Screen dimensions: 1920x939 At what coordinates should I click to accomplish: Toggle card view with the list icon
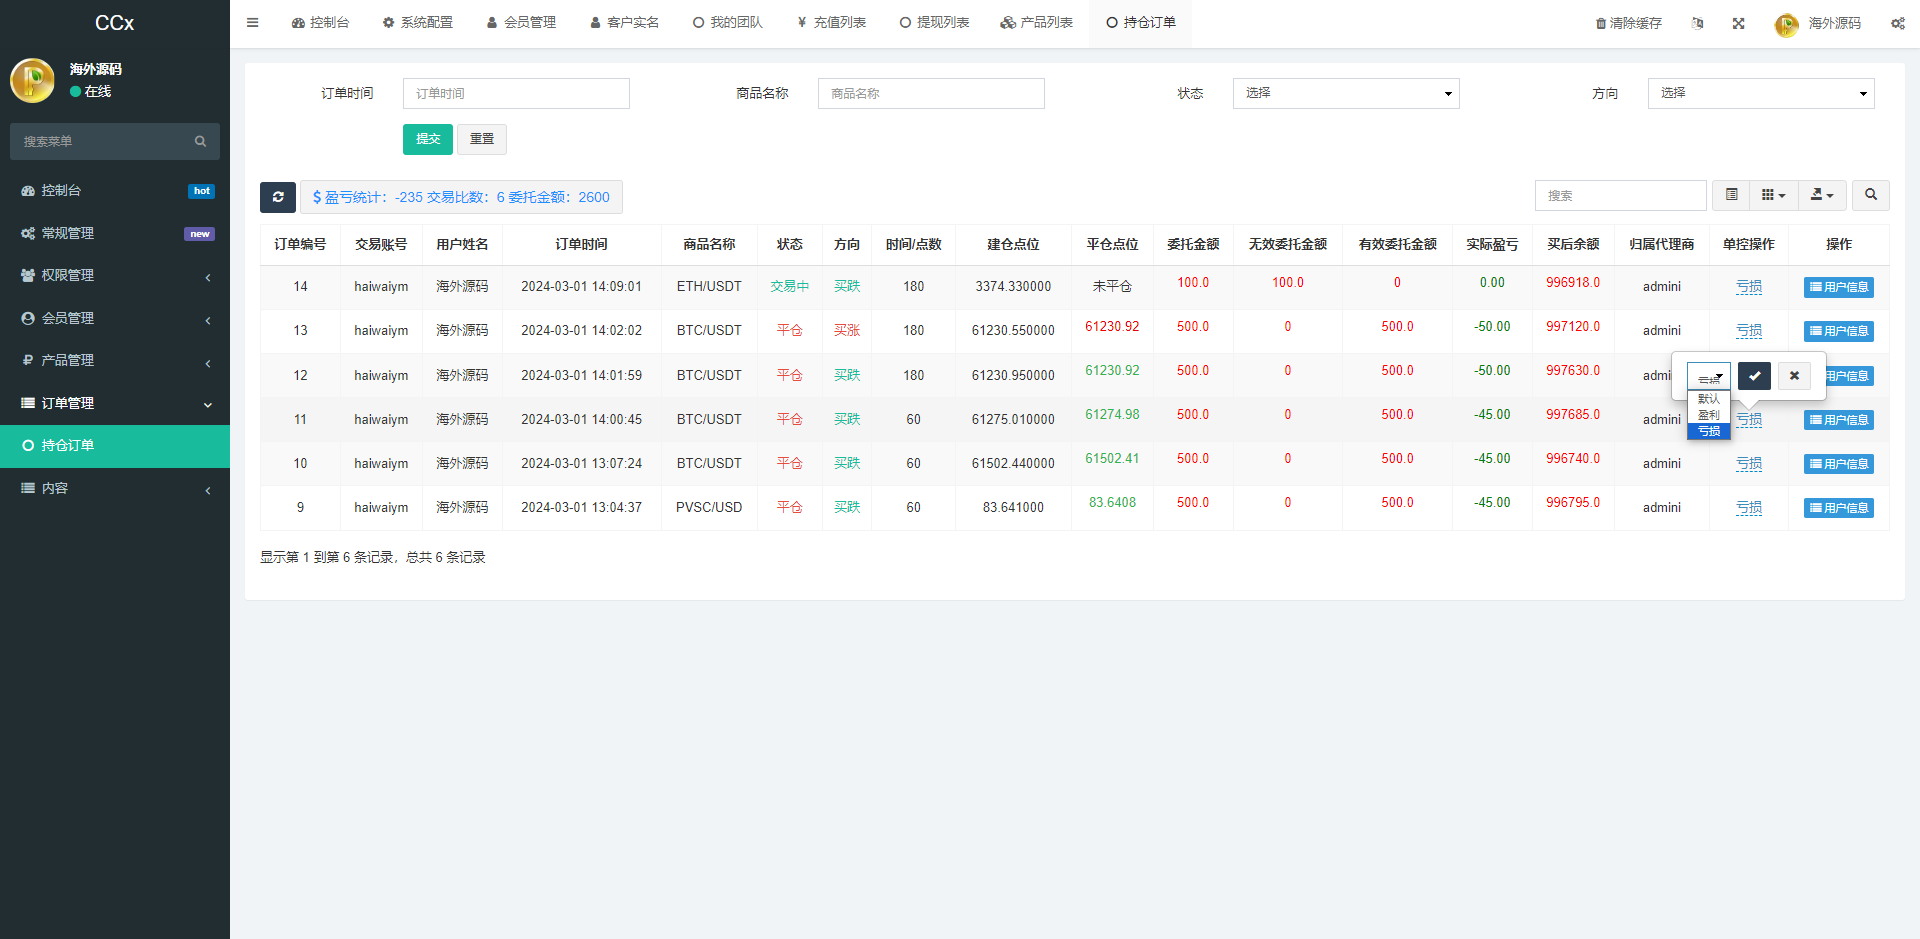(x=1731, y=195)
